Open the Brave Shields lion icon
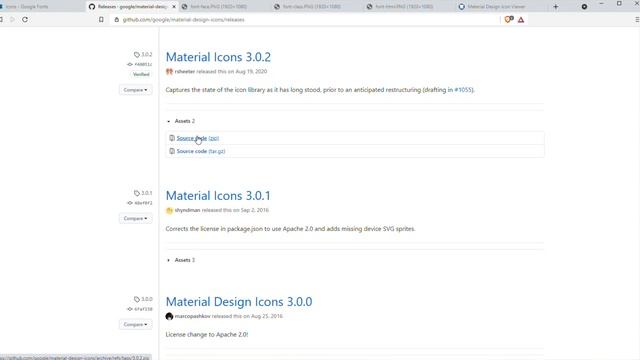640x360 pixels. [509, 19]
